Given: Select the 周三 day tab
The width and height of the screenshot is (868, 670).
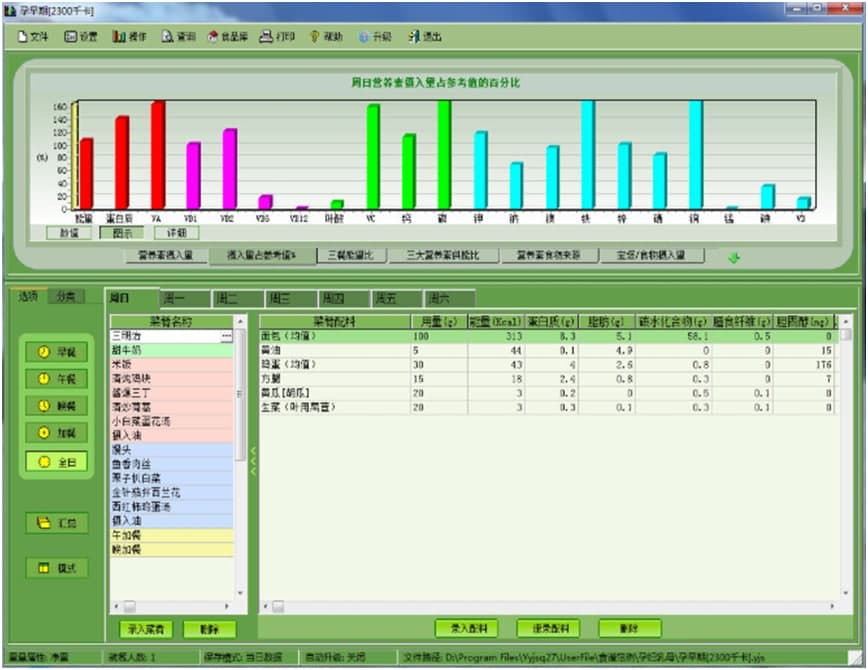Looking at the screenshot, I should coord(291,299).
